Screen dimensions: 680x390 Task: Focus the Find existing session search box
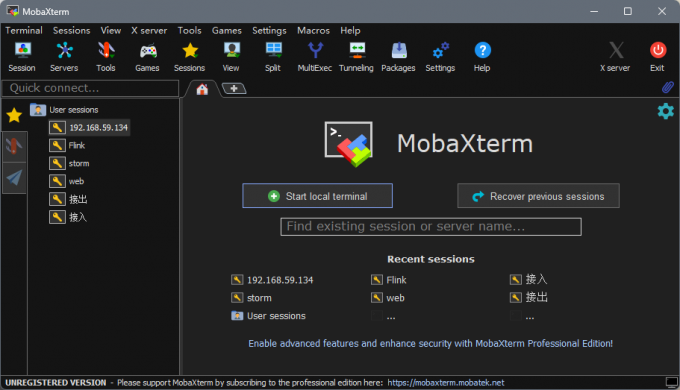pos(431,226)
